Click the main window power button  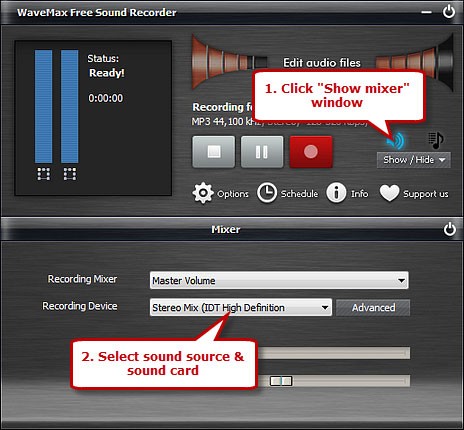[x=449, y=12]
